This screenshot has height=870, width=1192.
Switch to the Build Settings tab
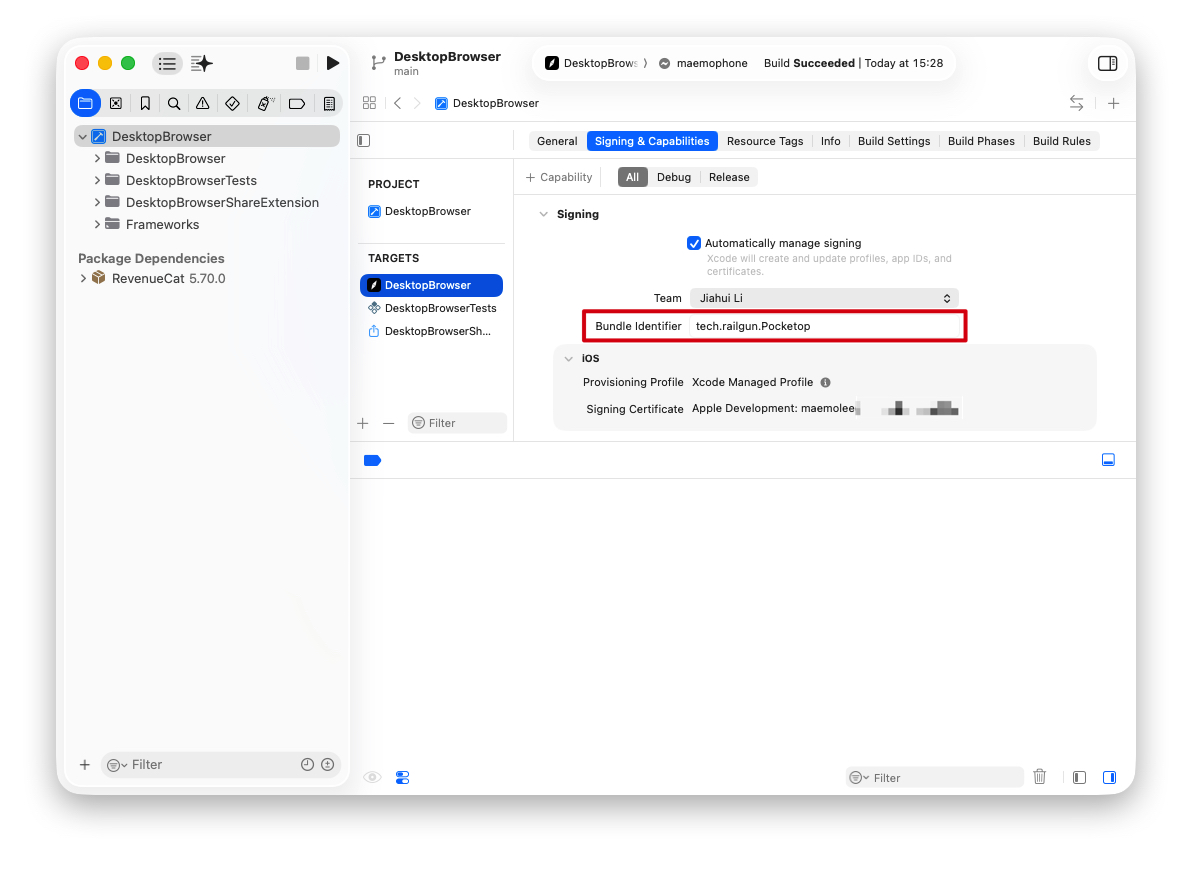click(x=893, y=141)
